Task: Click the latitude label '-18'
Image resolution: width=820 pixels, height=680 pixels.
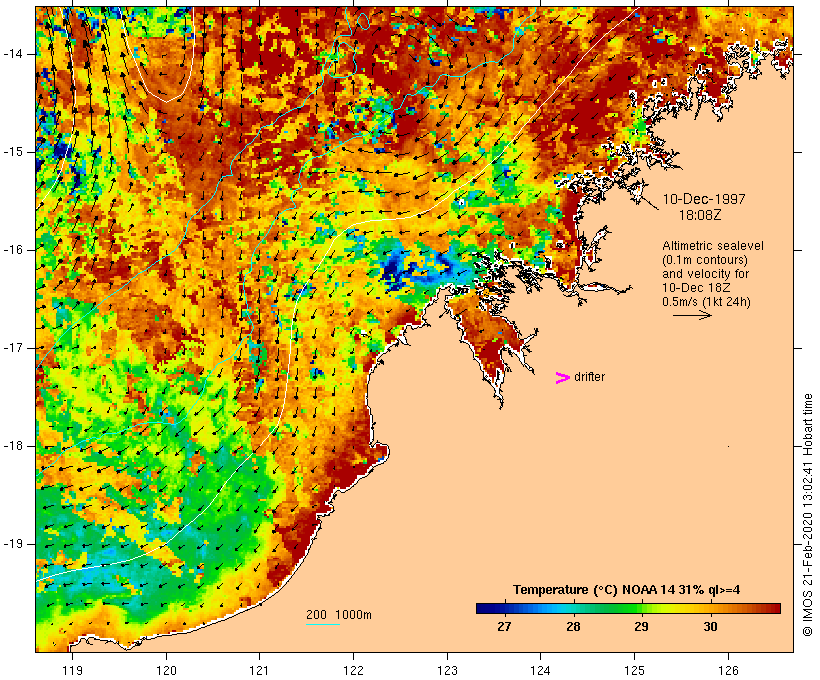Action: [x=13, y=446]
